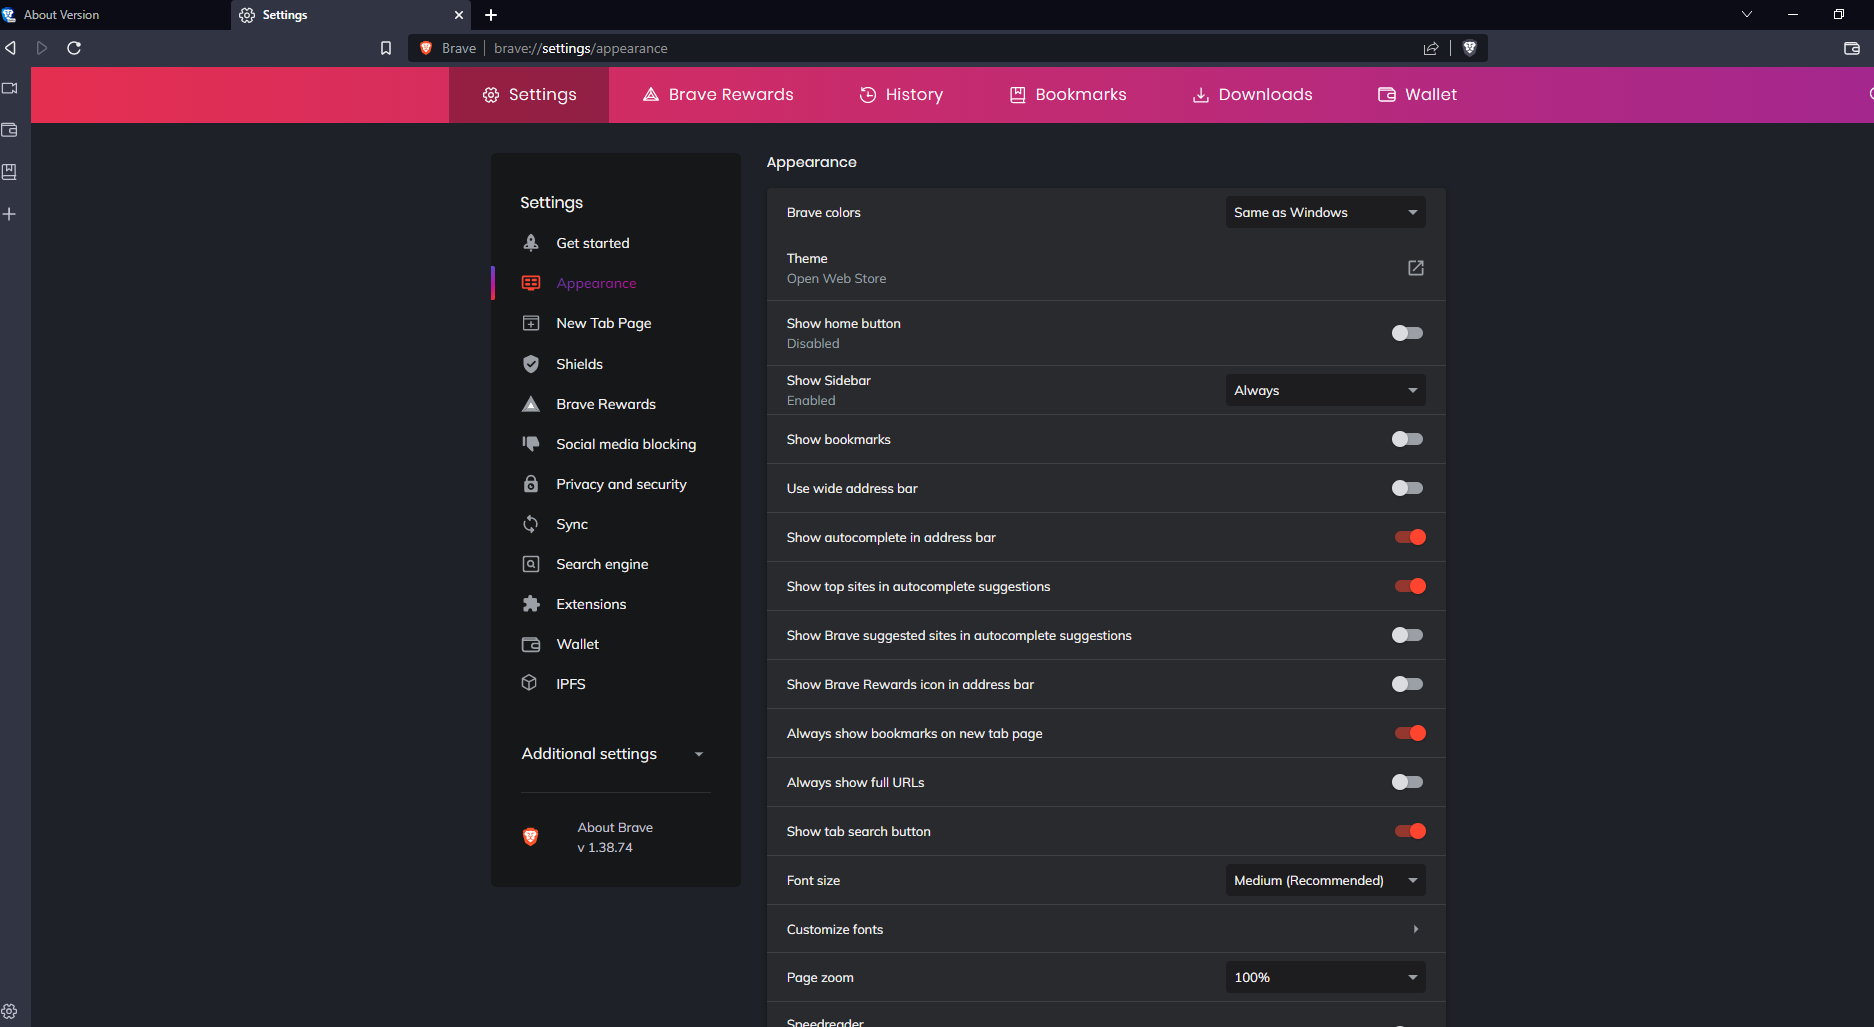Screen dimensions: 1874x1027
Task: Open Show Sidebar dropdown set to Always
Action: click(1326, 390)
